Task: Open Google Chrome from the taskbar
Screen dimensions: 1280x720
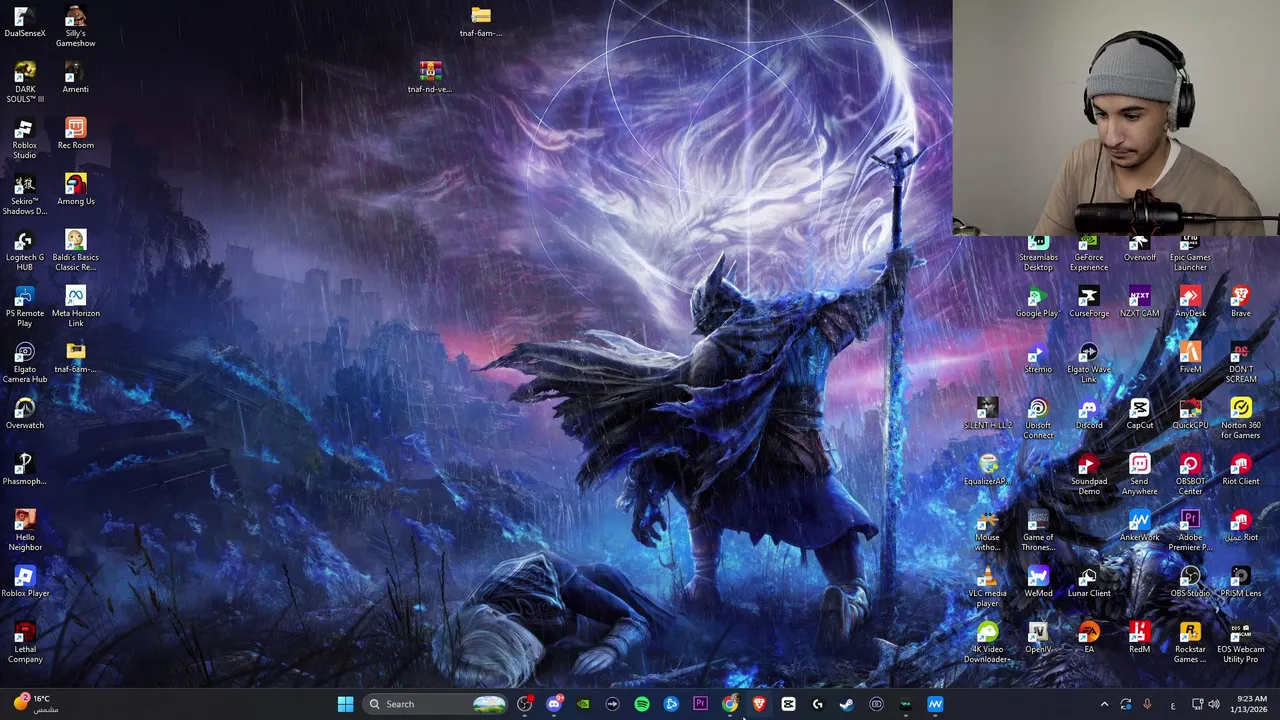Action: tap(730, 704)
